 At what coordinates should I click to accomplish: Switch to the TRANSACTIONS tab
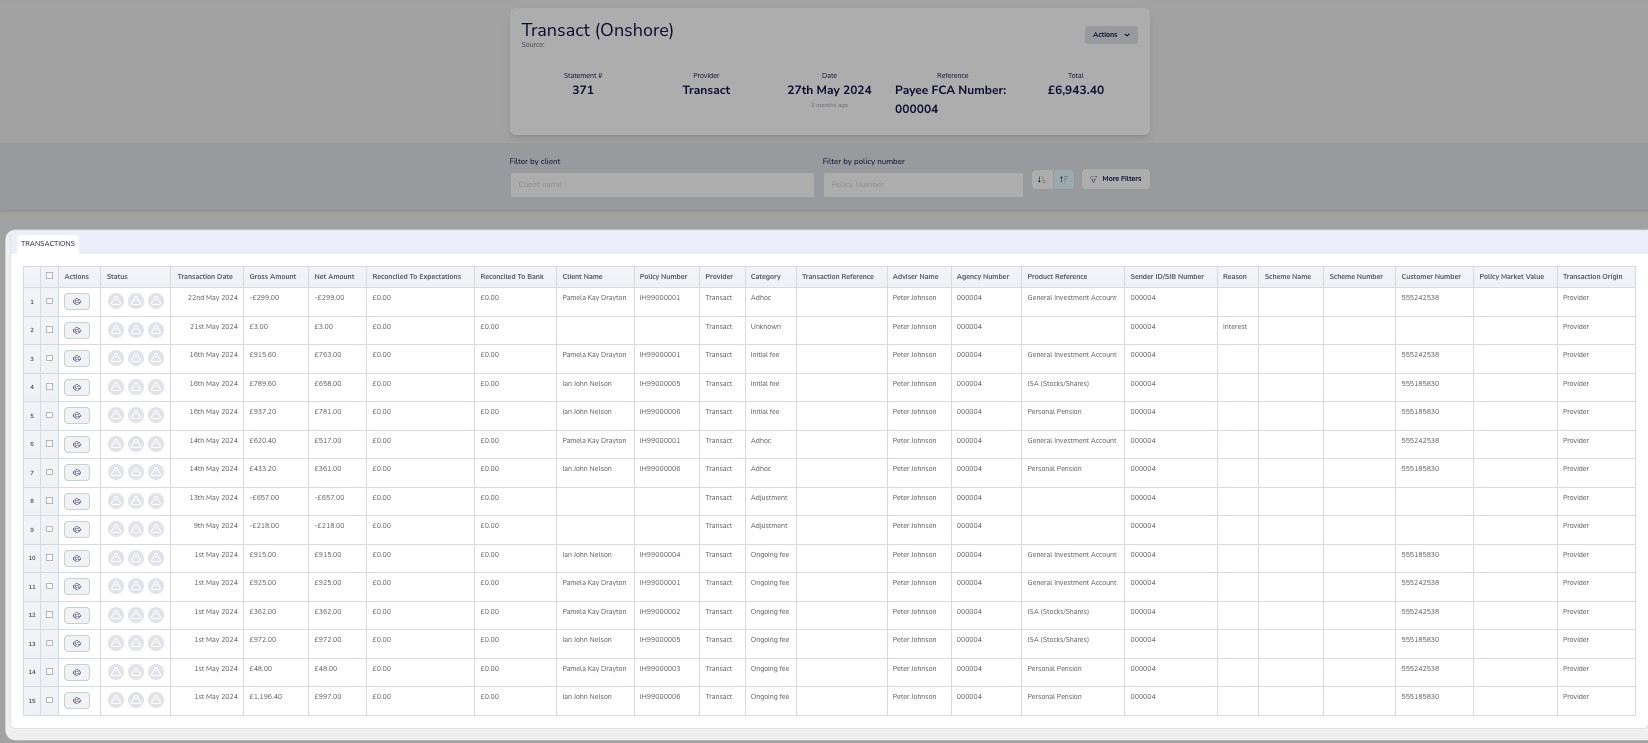48,244
